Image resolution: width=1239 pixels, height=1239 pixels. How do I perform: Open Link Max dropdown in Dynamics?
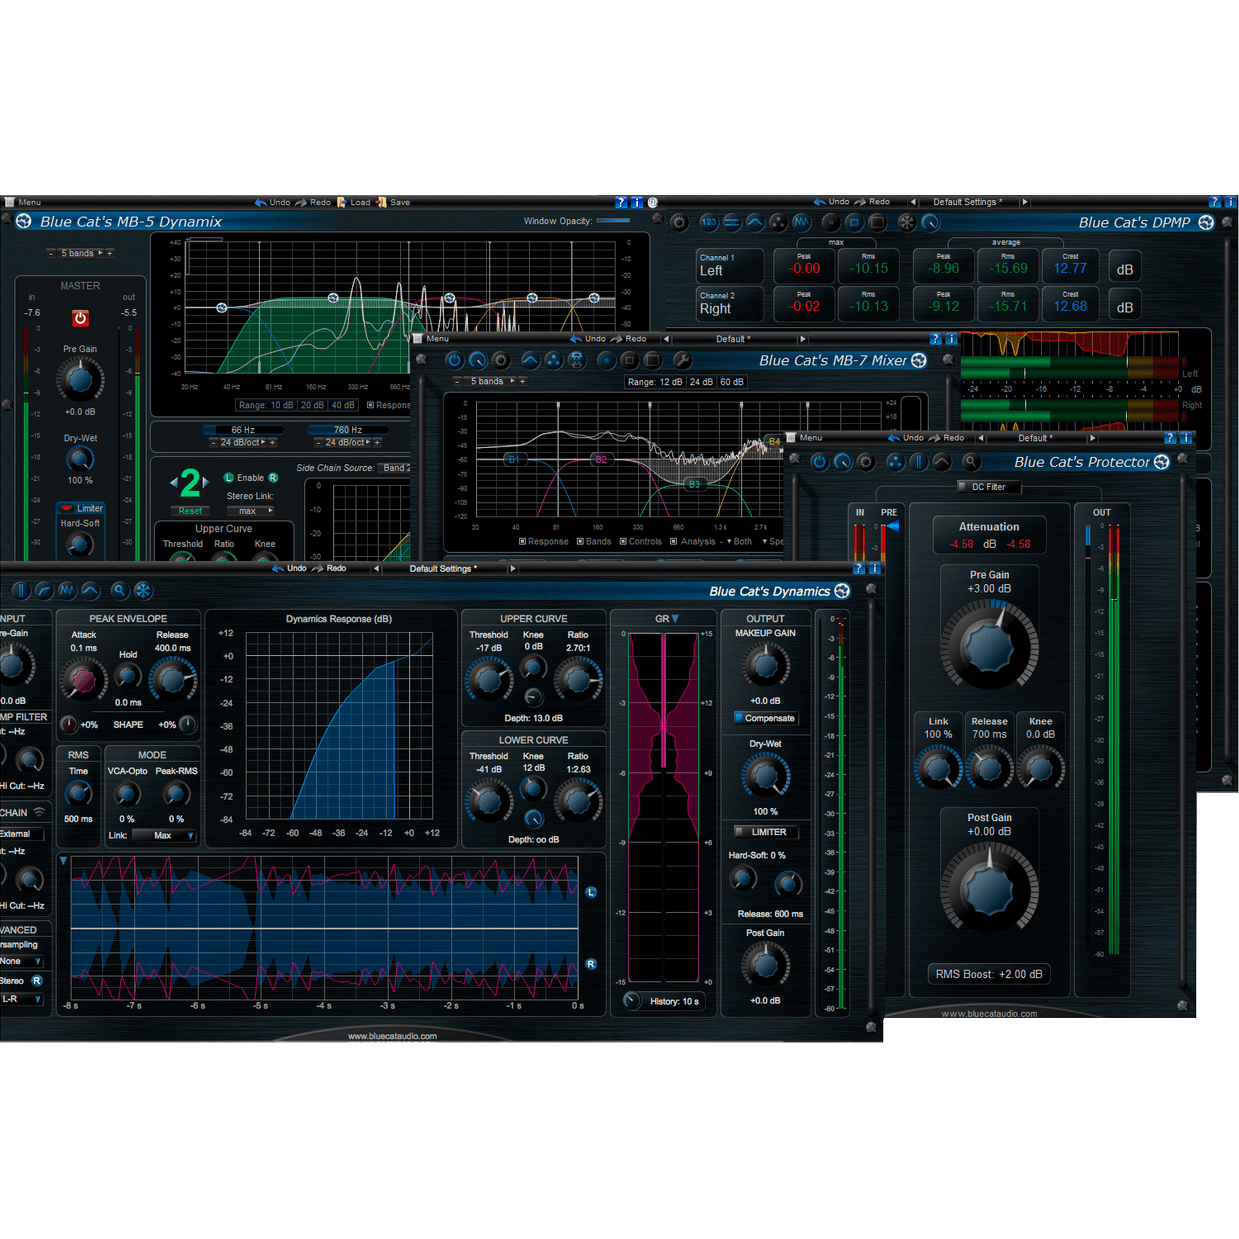[163, 835]
